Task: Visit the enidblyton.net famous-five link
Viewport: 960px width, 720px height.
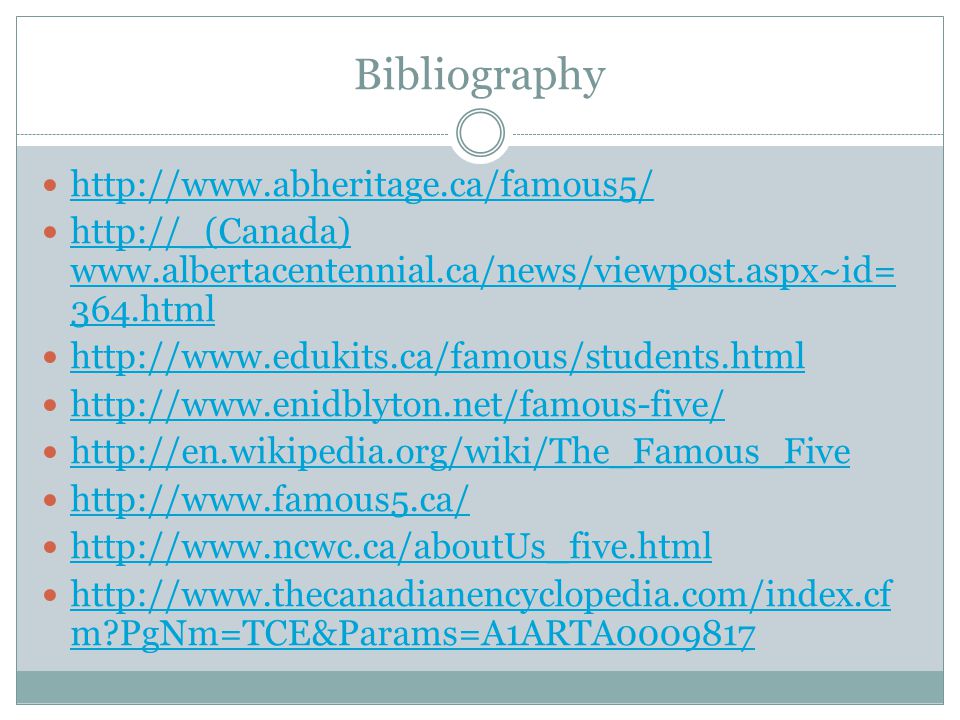Action: 397,405
